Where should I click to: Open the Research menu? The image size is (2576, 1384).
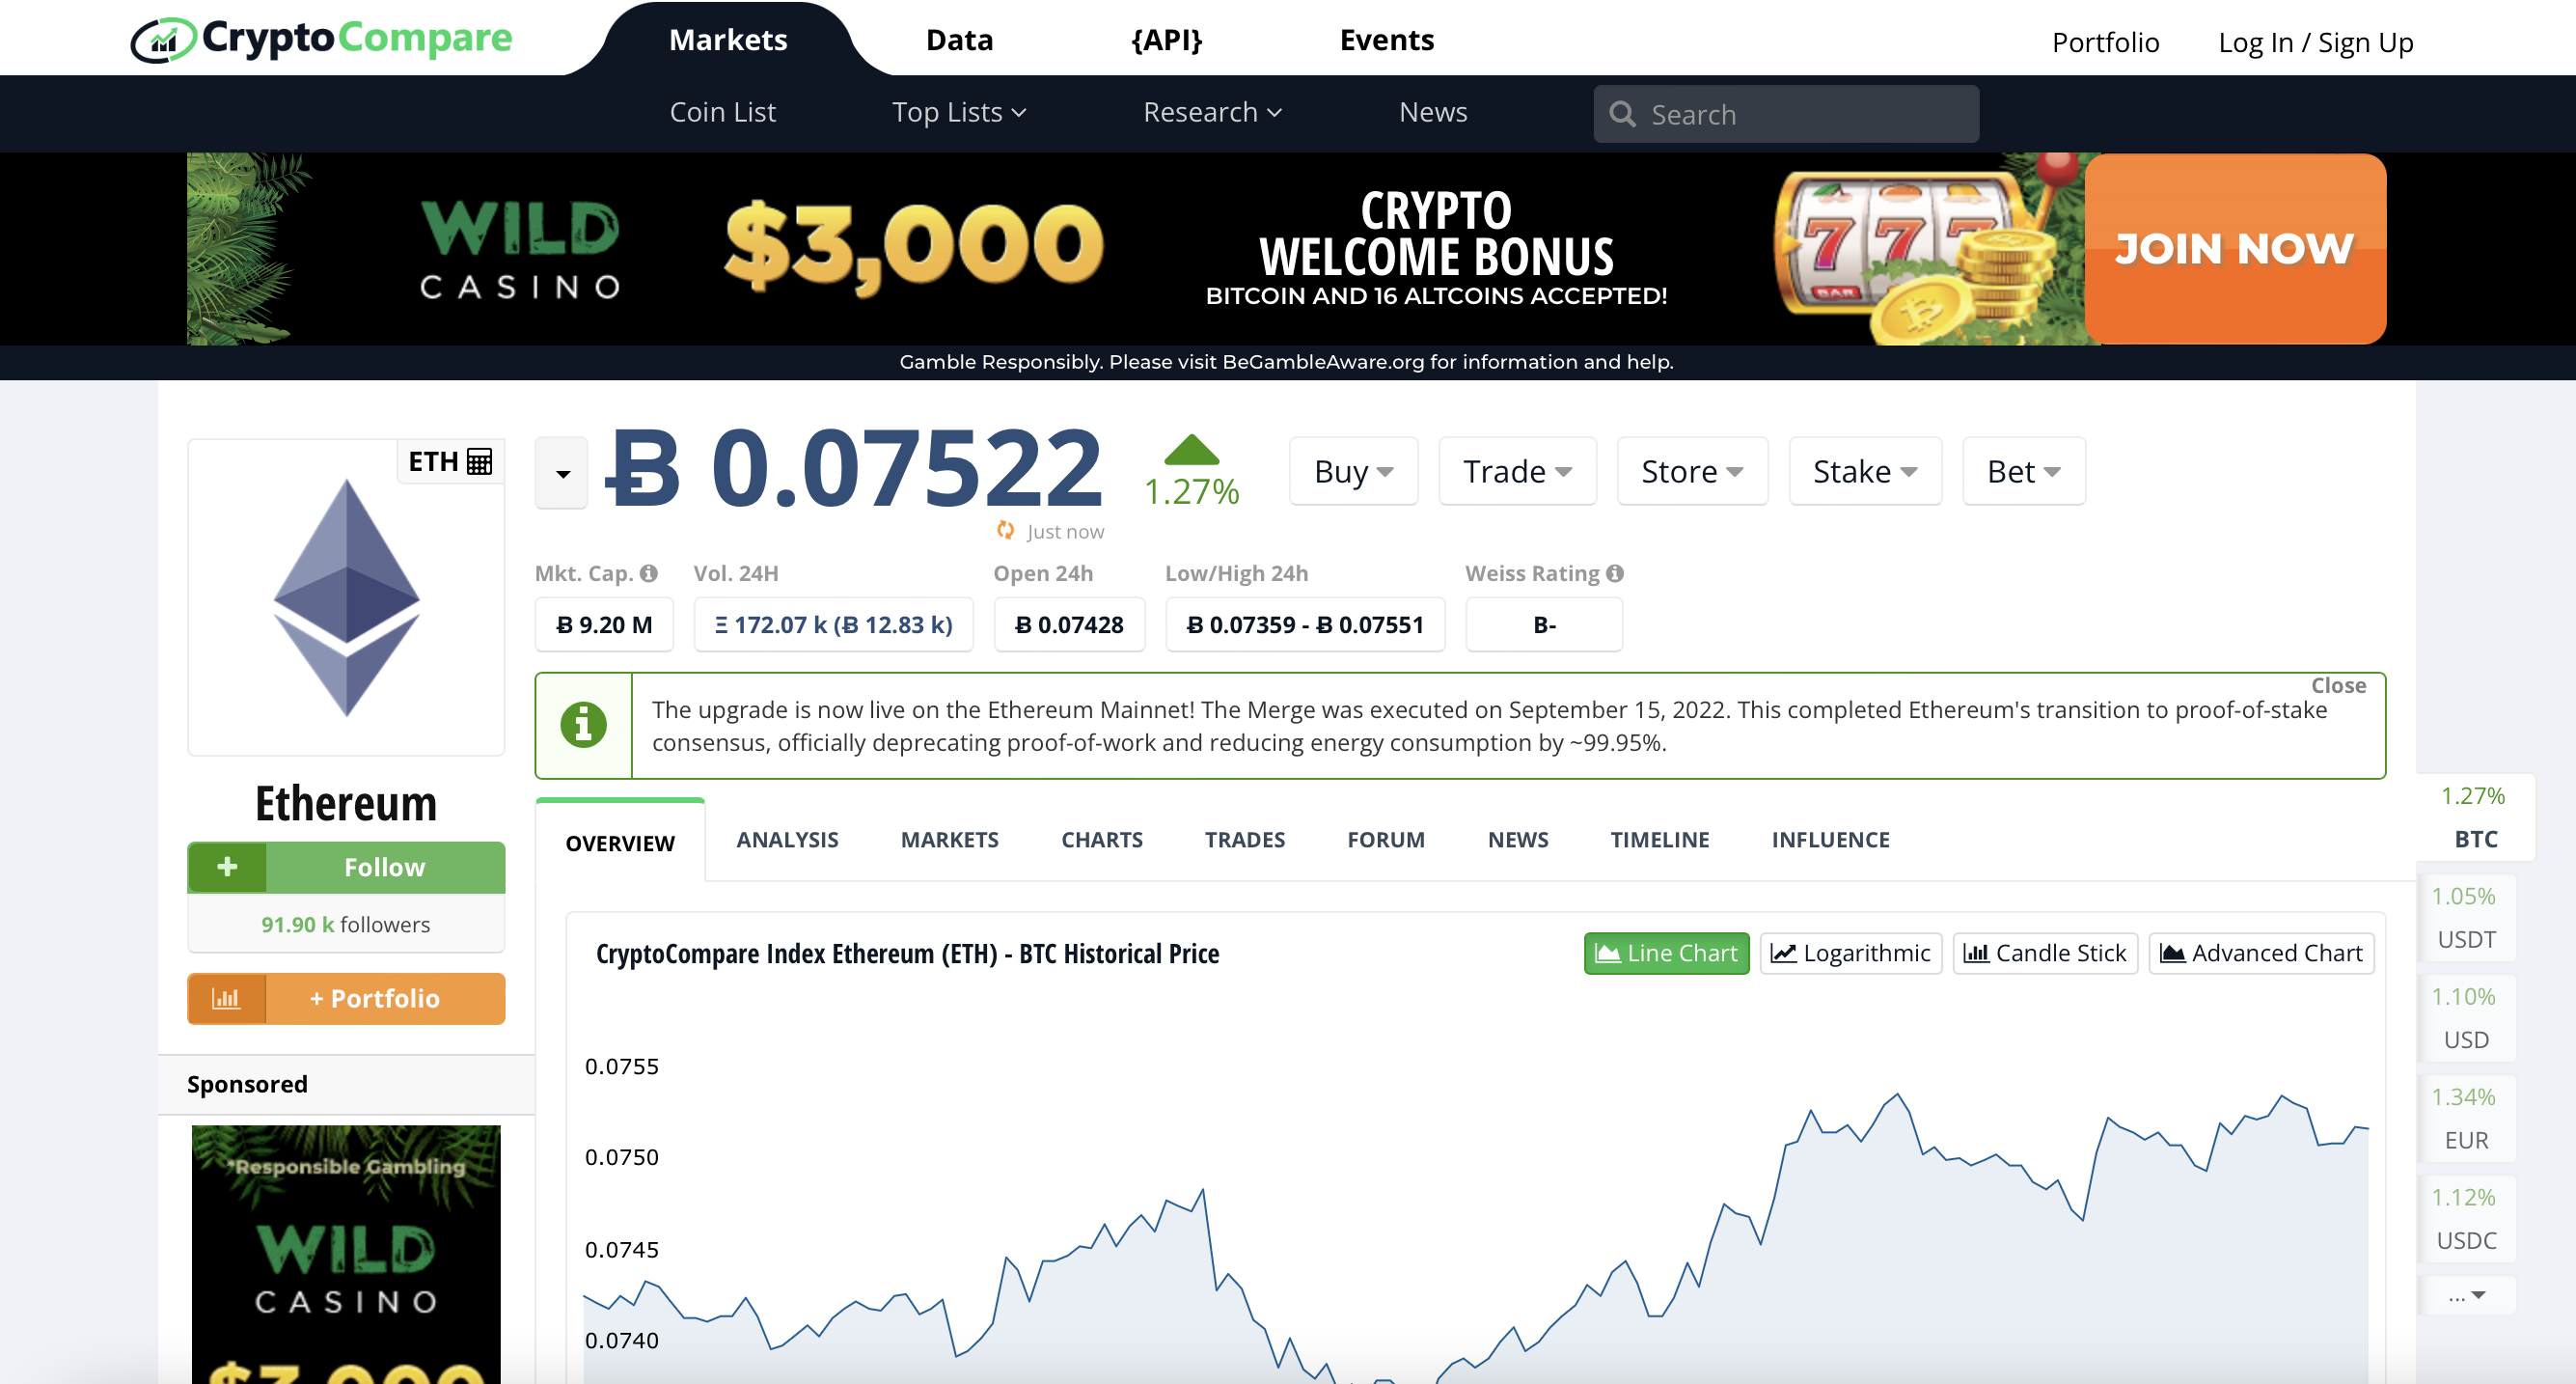(1212, 112)
